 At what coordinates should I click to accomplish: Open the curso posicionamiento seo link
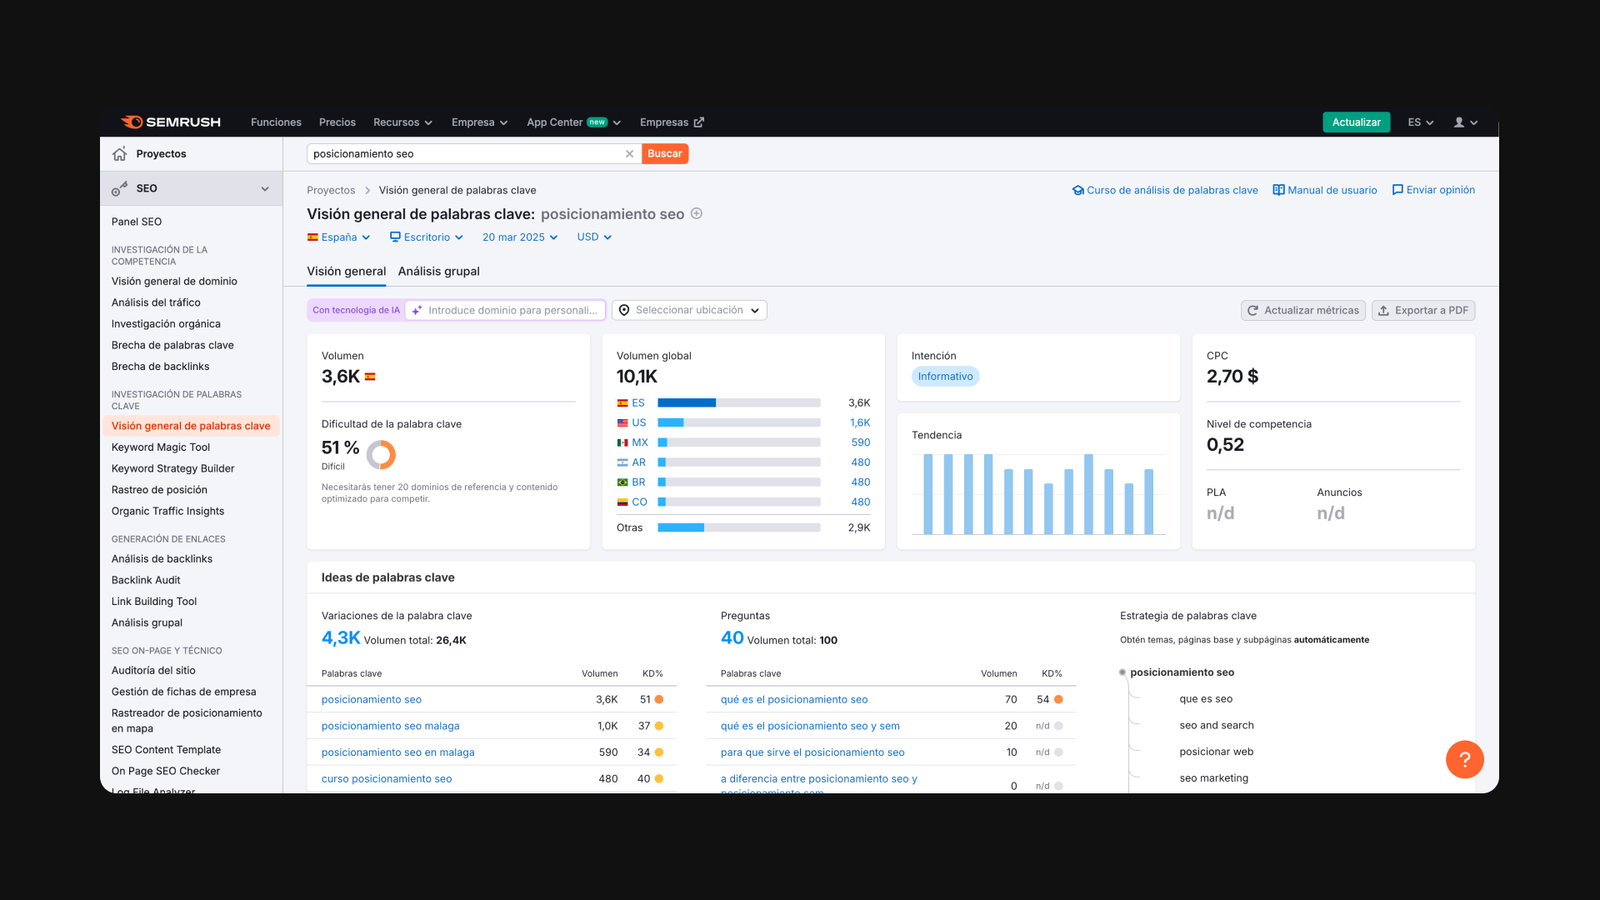(x=386, y=779)
